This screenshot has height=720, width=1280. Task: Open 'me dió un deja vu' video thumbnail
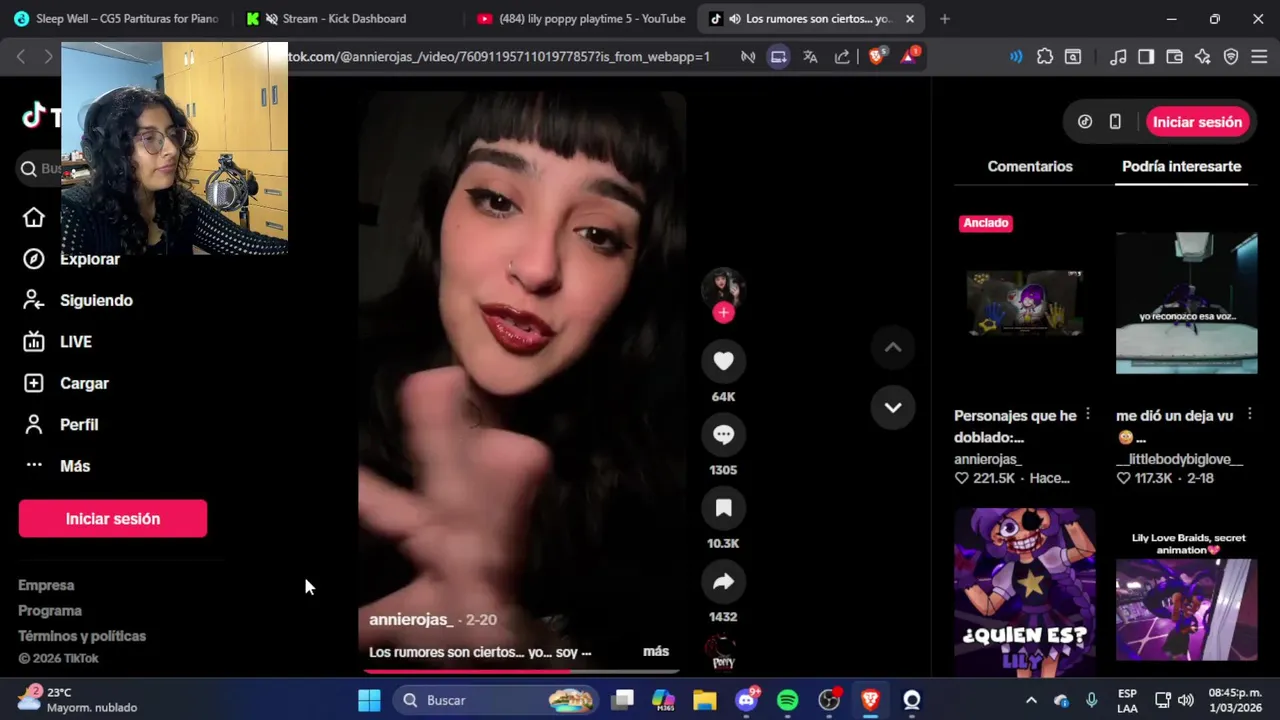1186,303
